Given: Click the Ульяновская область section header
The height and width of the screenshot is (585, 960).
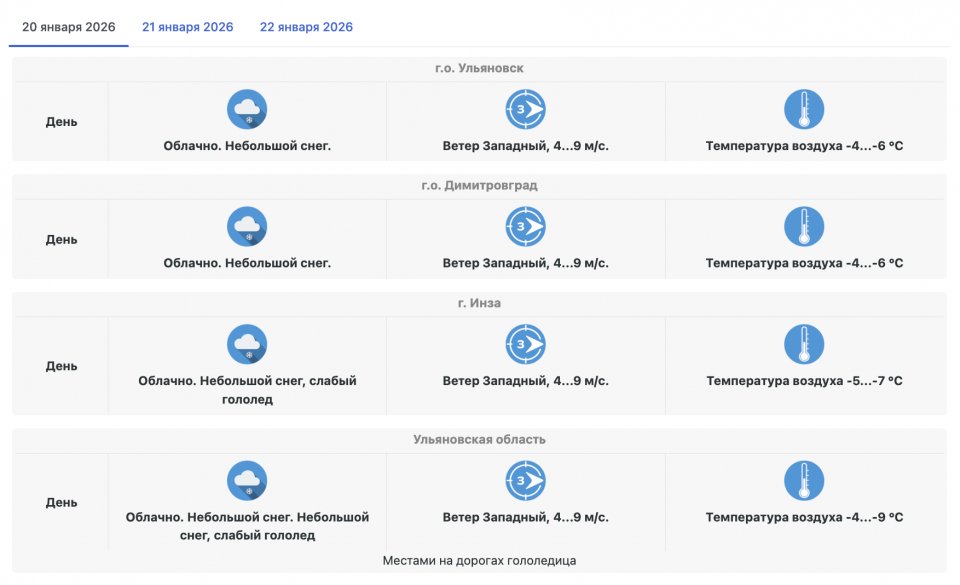Looking at the screenshot, I should tap(479, 439).
